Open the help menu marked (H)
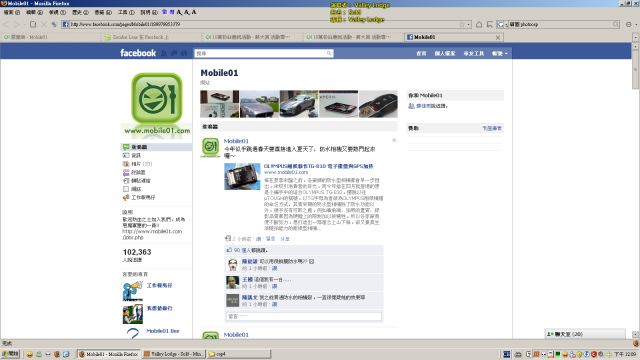640x360 pixels. (149, 12)
